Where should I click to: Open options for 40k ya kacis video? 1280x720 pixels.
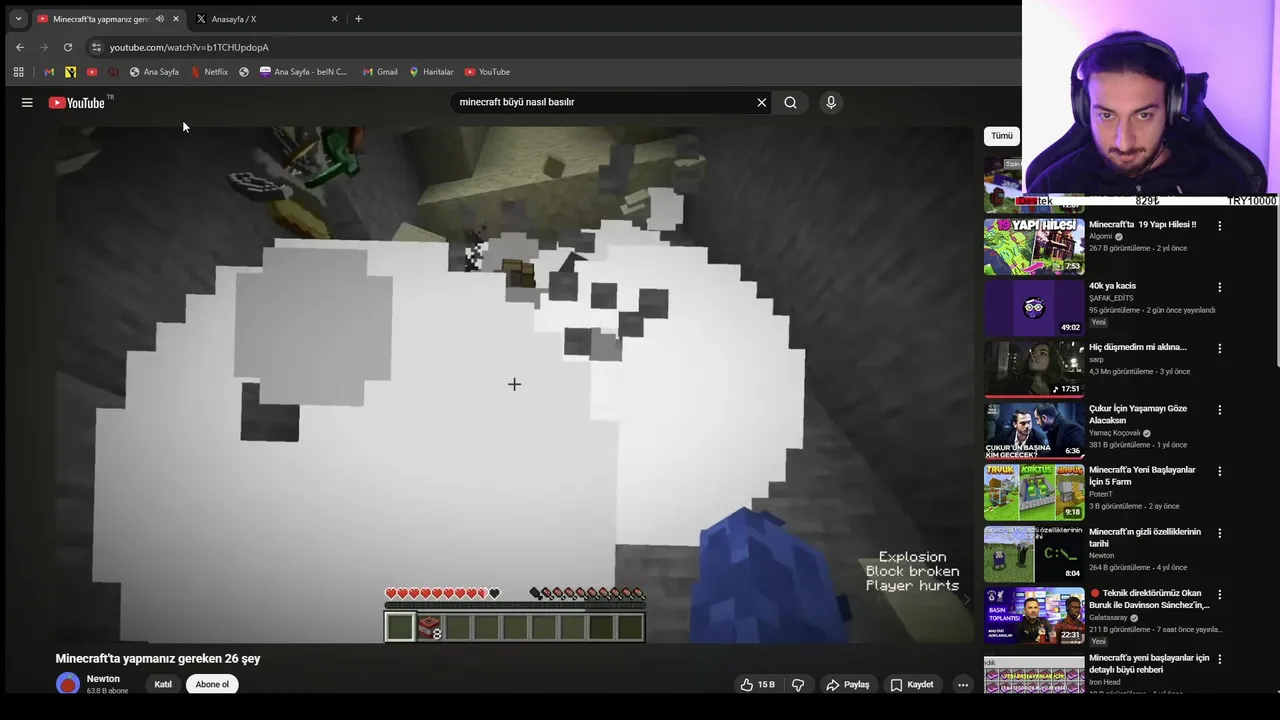click(1219, 287)
